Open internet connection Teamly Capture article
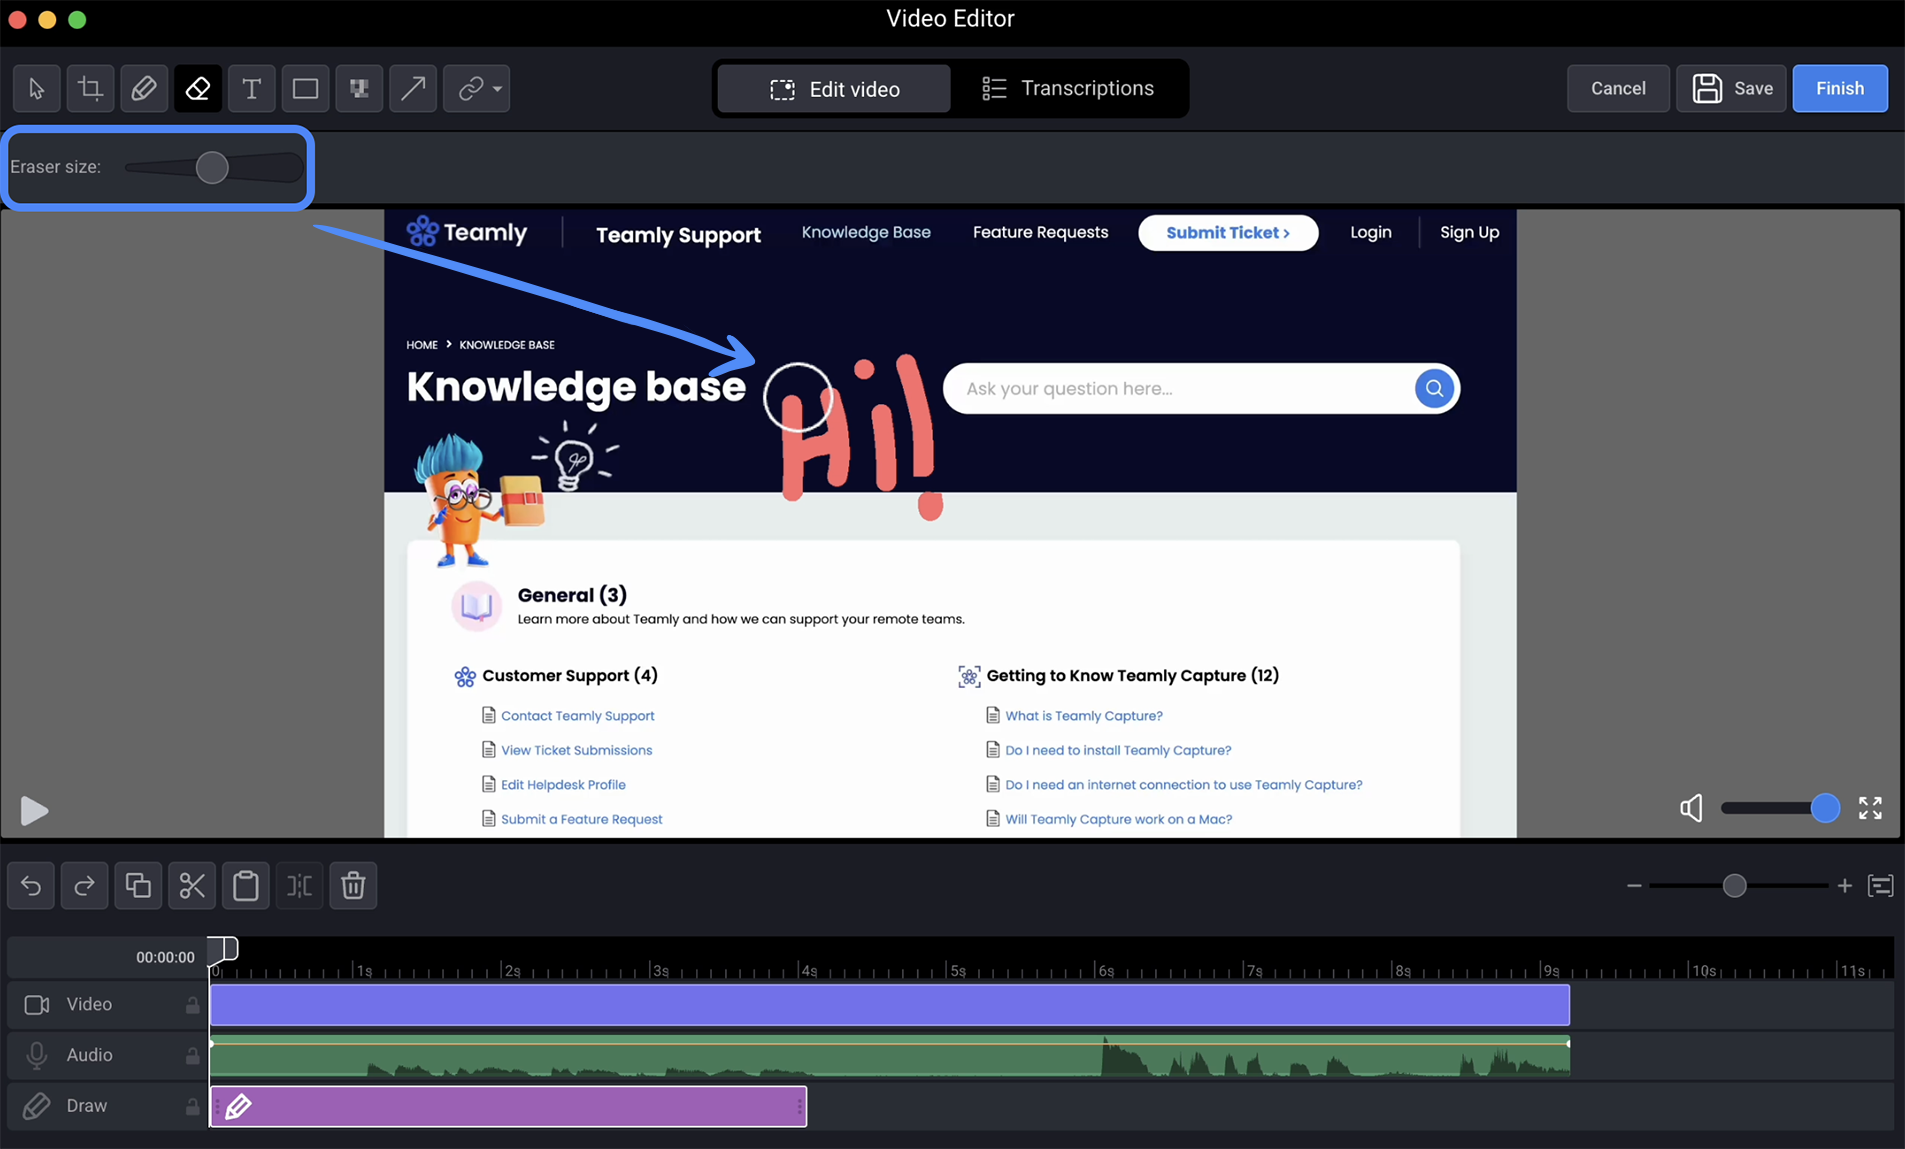The width and height of the screenshot is (1905, 1149). pyautogui.click(x=1184, y=785)
